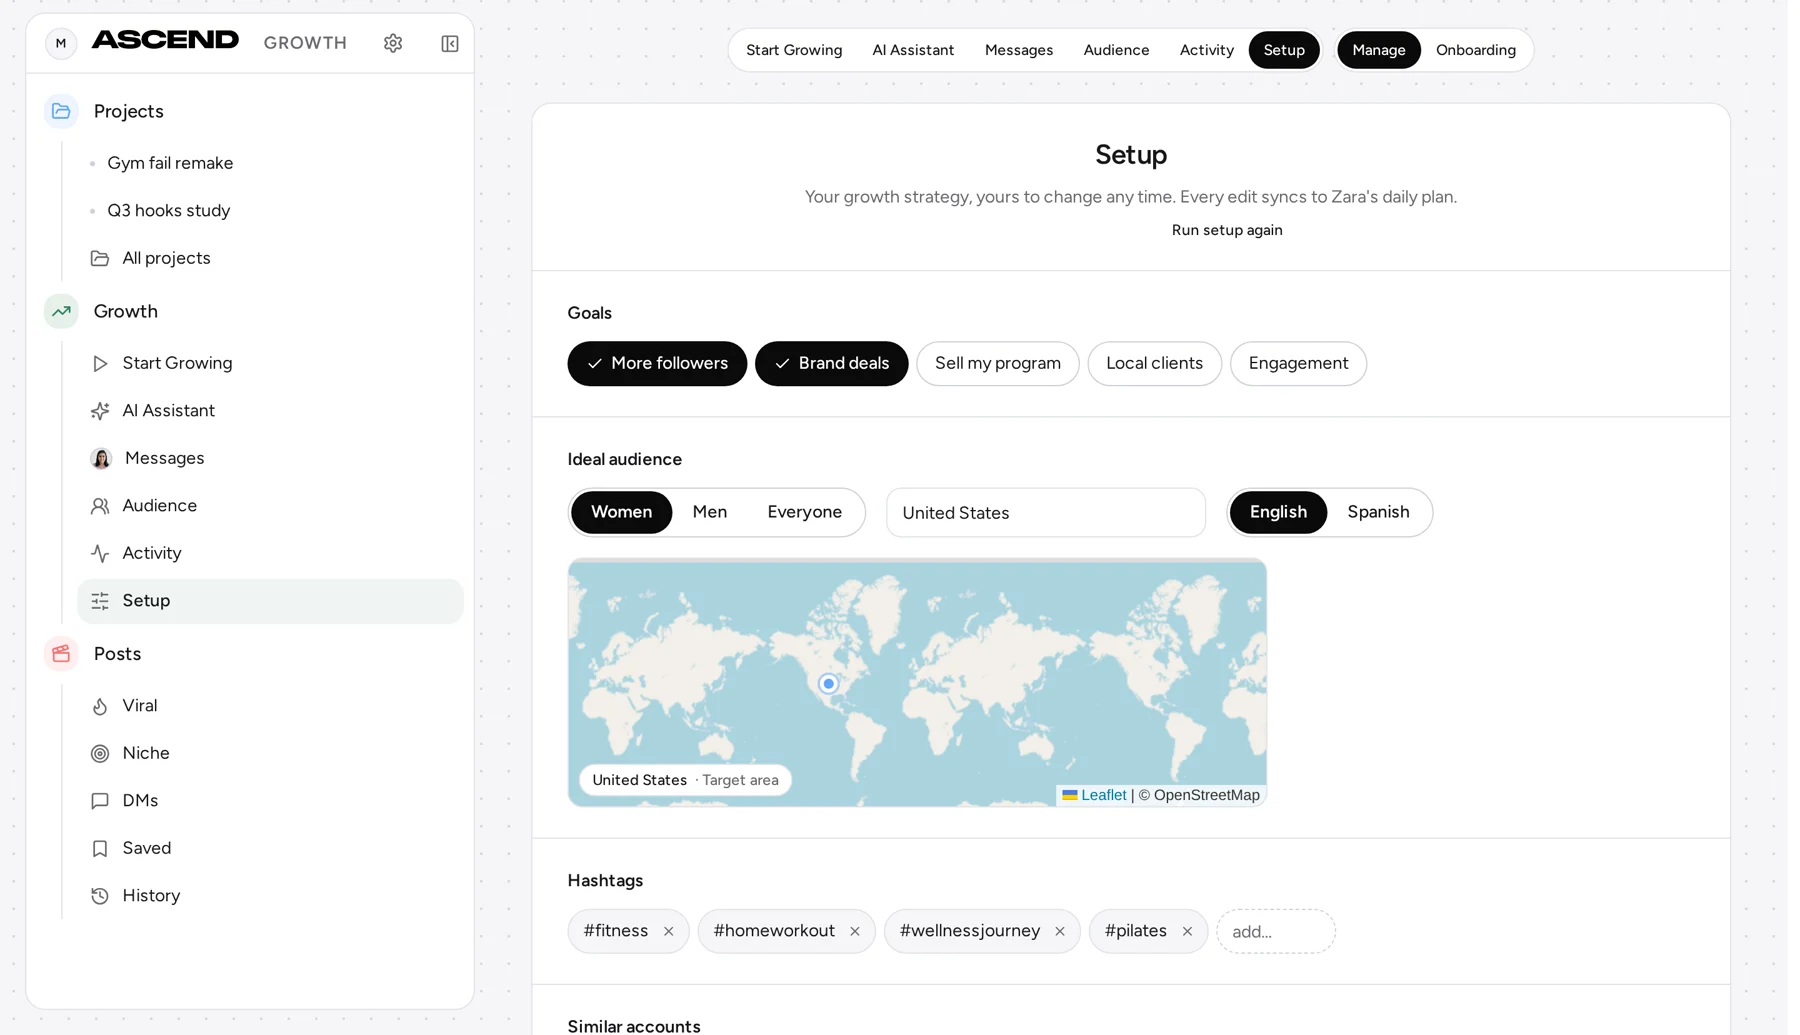Switch to Onboarding mode
Screen dimensions: 1800x1035
tap(1476, 50)
